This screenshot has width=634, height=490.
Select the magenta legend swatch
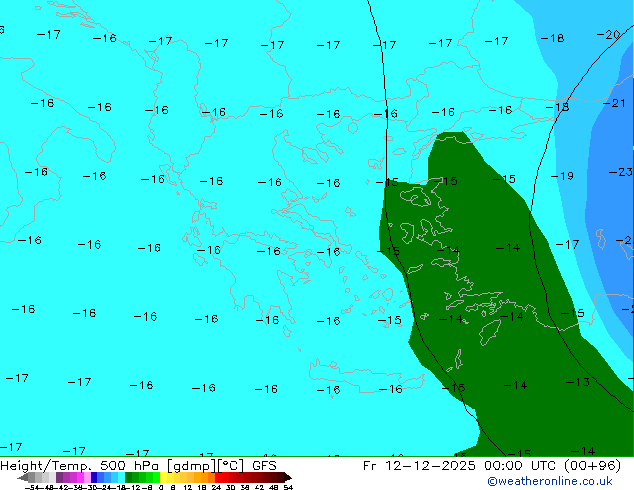(x=80, y=477)
